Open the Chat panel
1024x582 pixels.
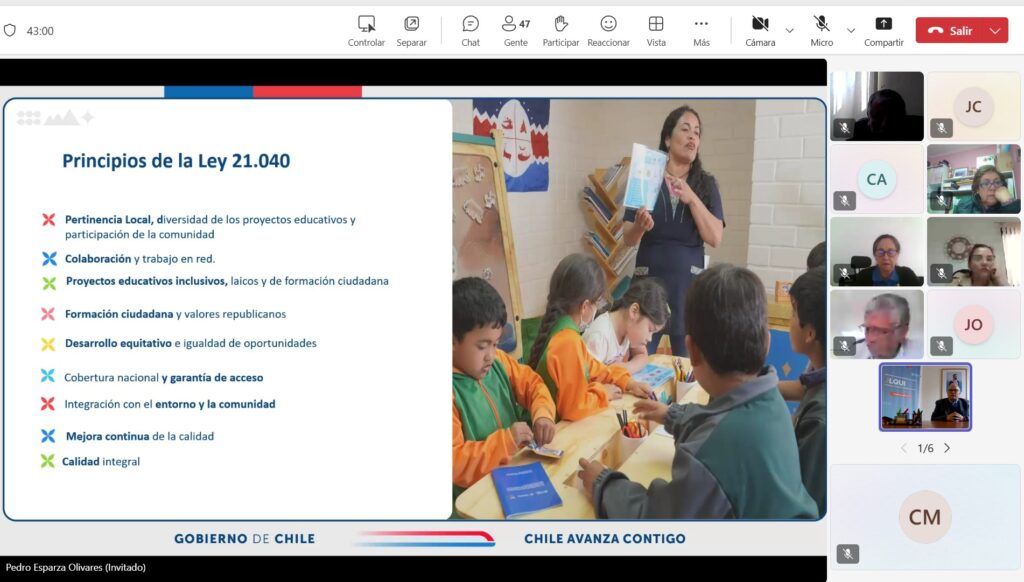[x=470, y=30]
